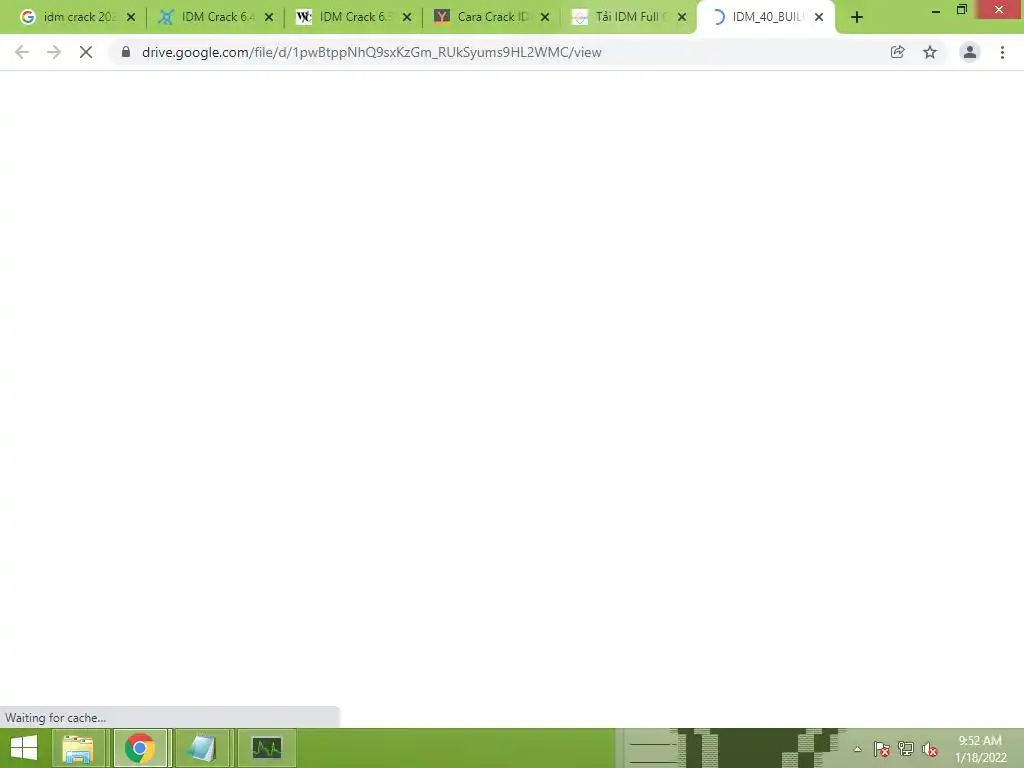The image size is (1024, 768).
Task: Open the muted volume tray icon
Action: [x=929, y=749]
